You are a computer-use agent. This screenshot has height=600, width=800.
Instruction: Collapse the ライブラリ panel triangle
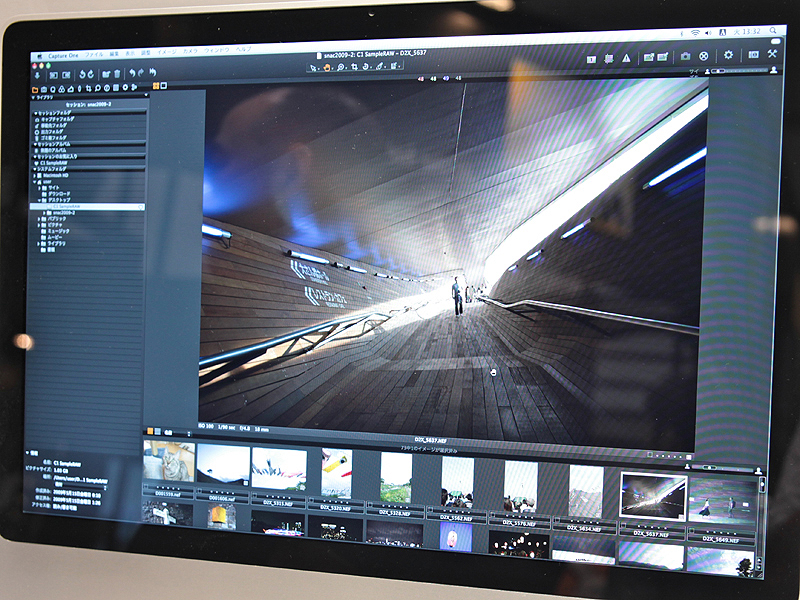click(x=33, y=97)
